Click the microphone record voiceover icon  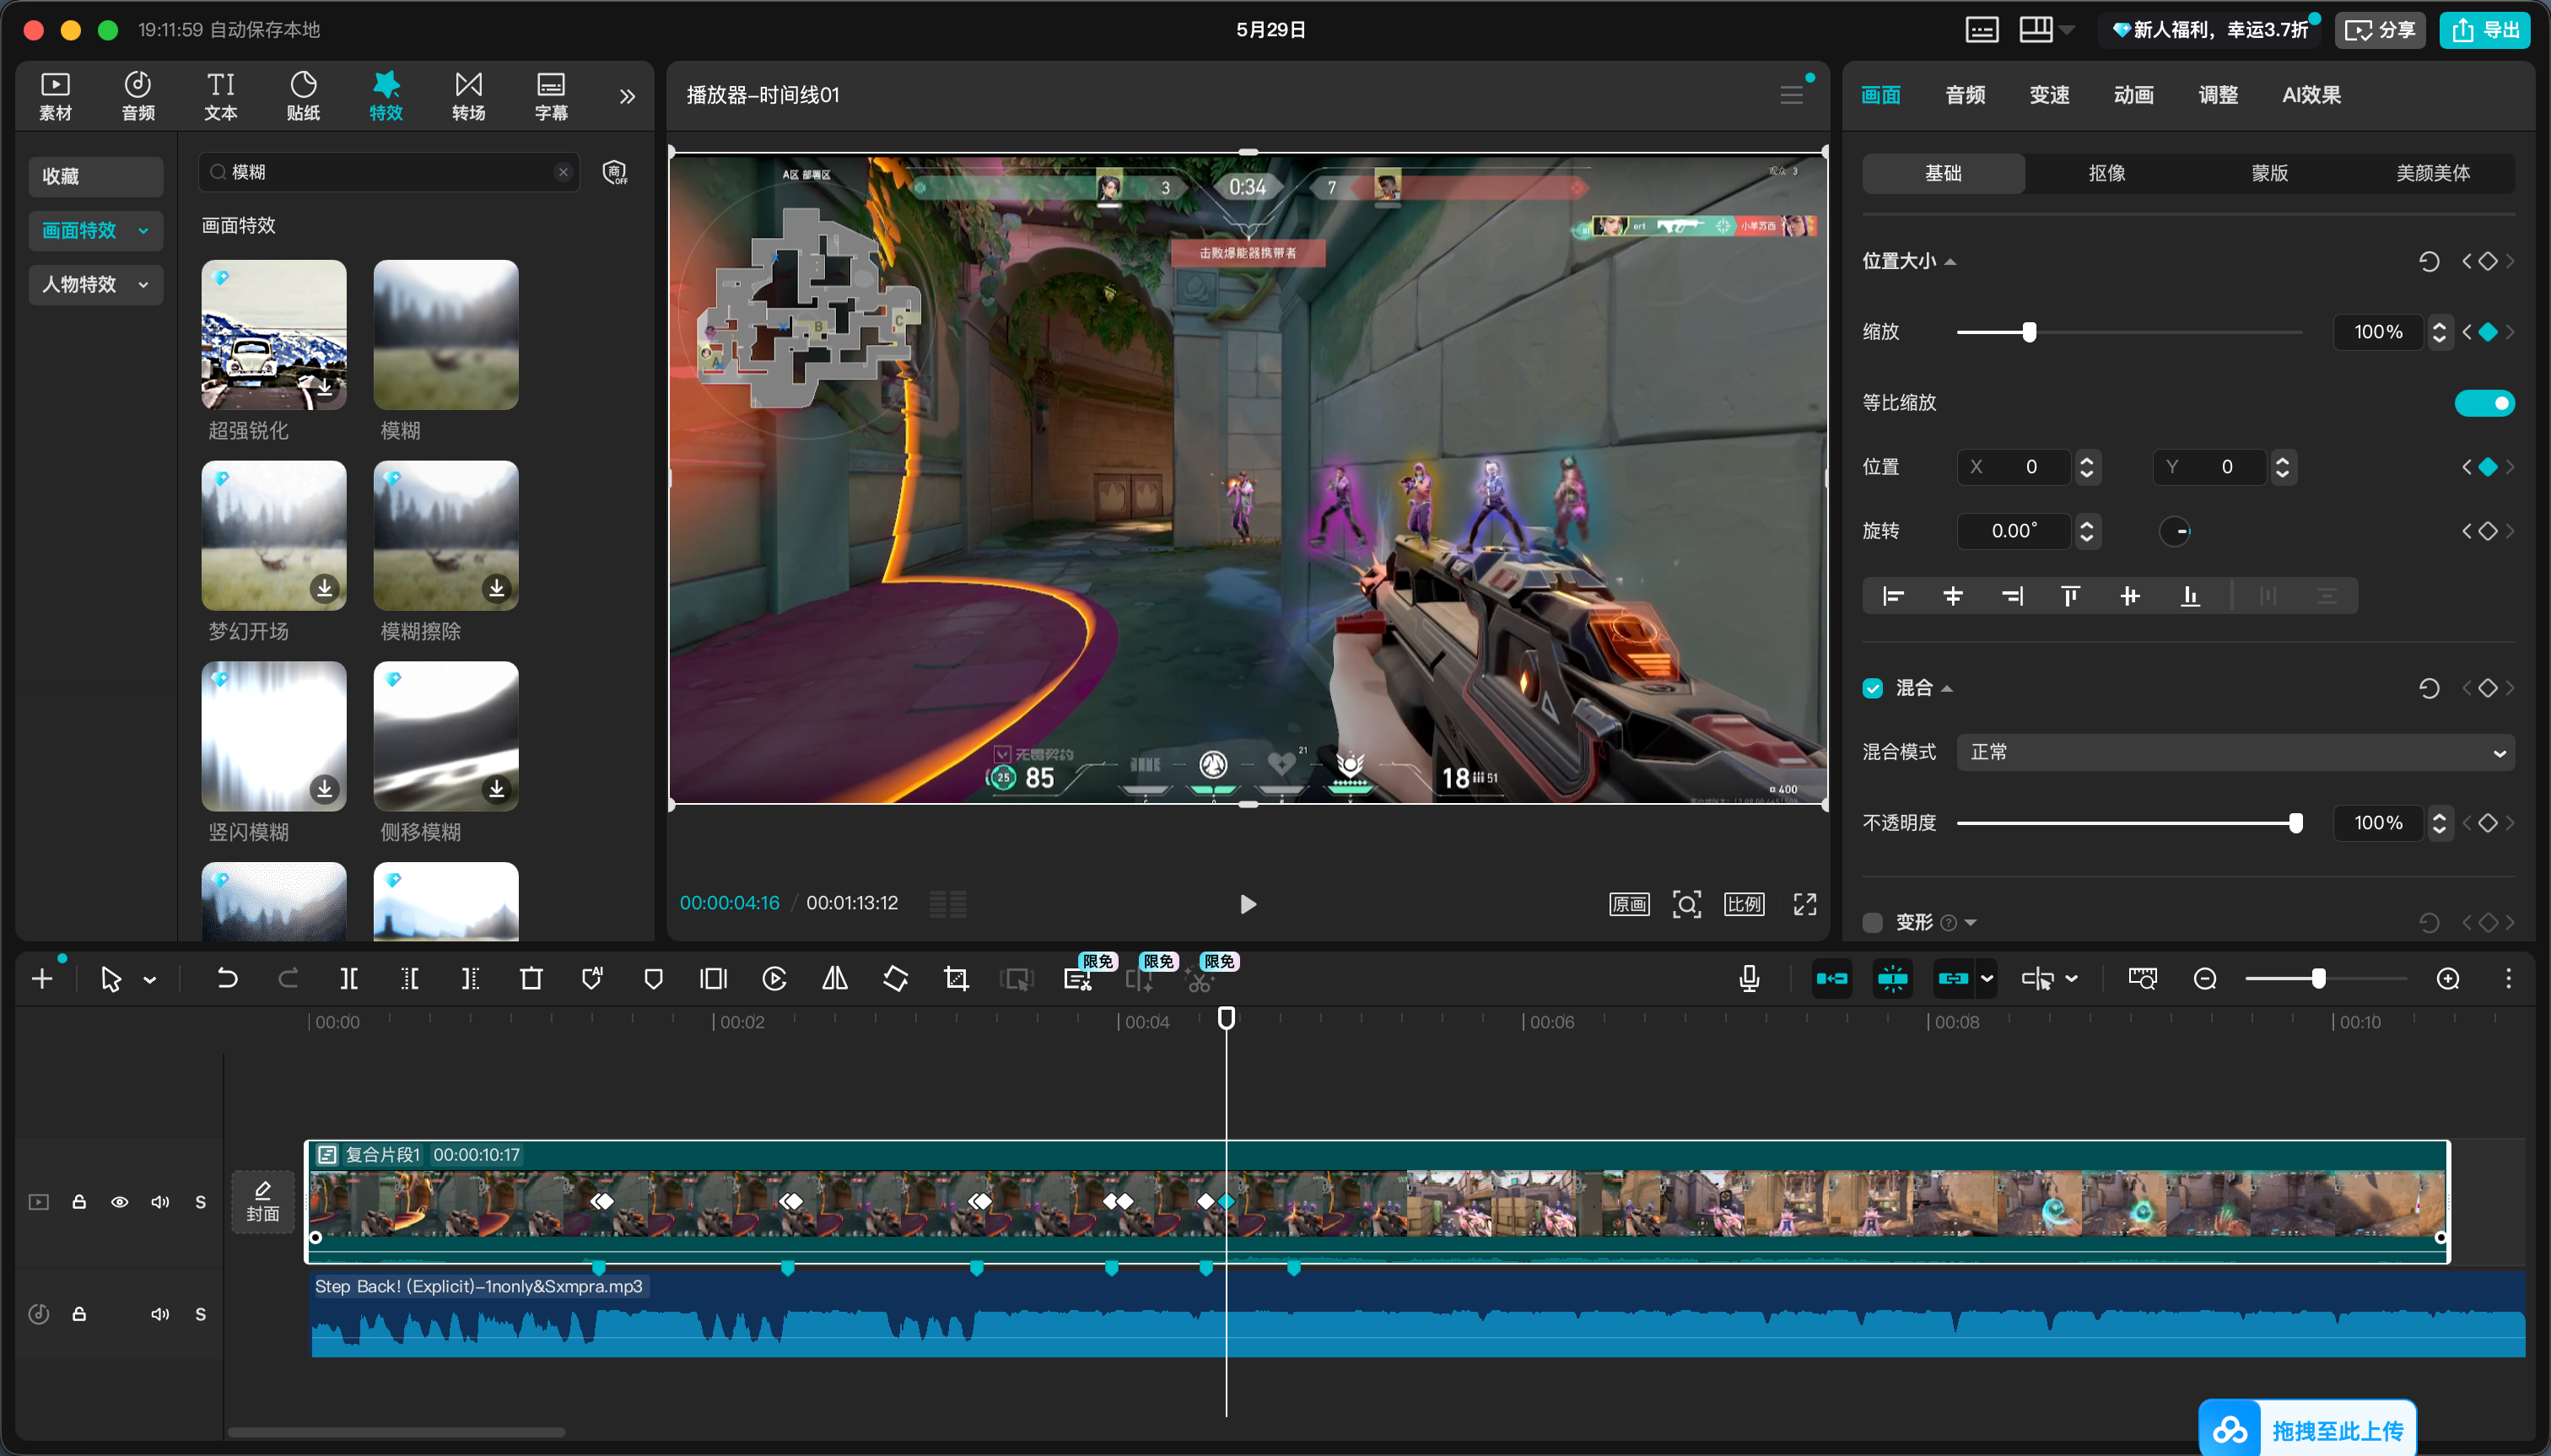[x=1749, y=979]
